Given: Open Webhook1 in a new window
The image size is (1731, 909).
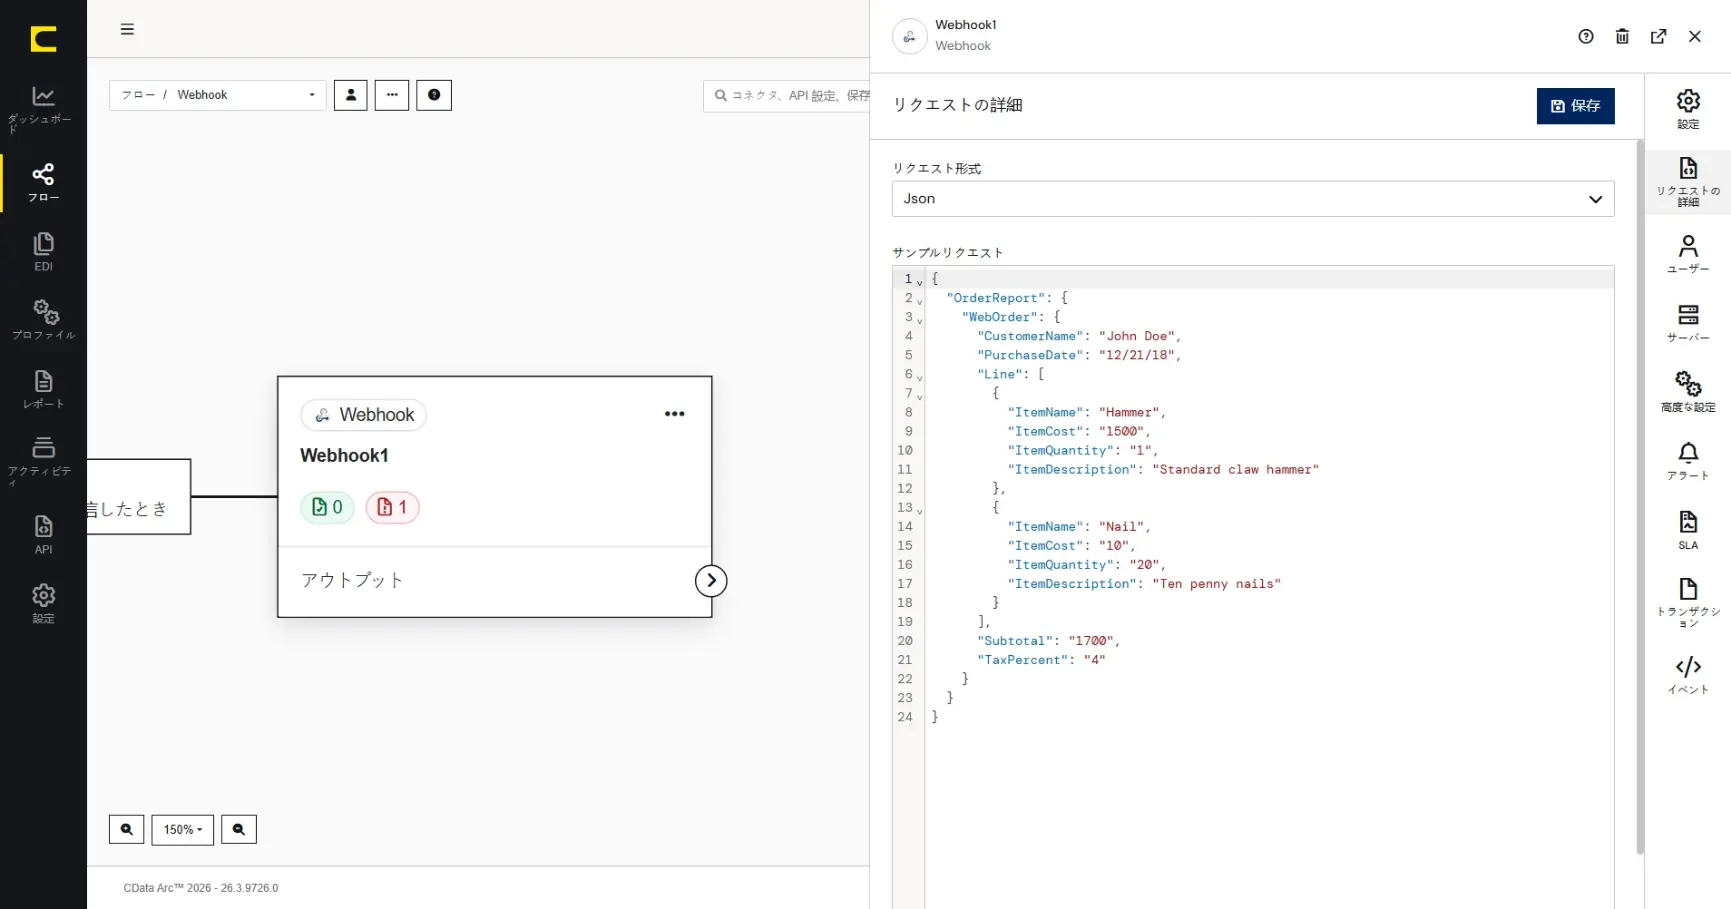Looking at the screenshot, I should [x=1658, y=36].
